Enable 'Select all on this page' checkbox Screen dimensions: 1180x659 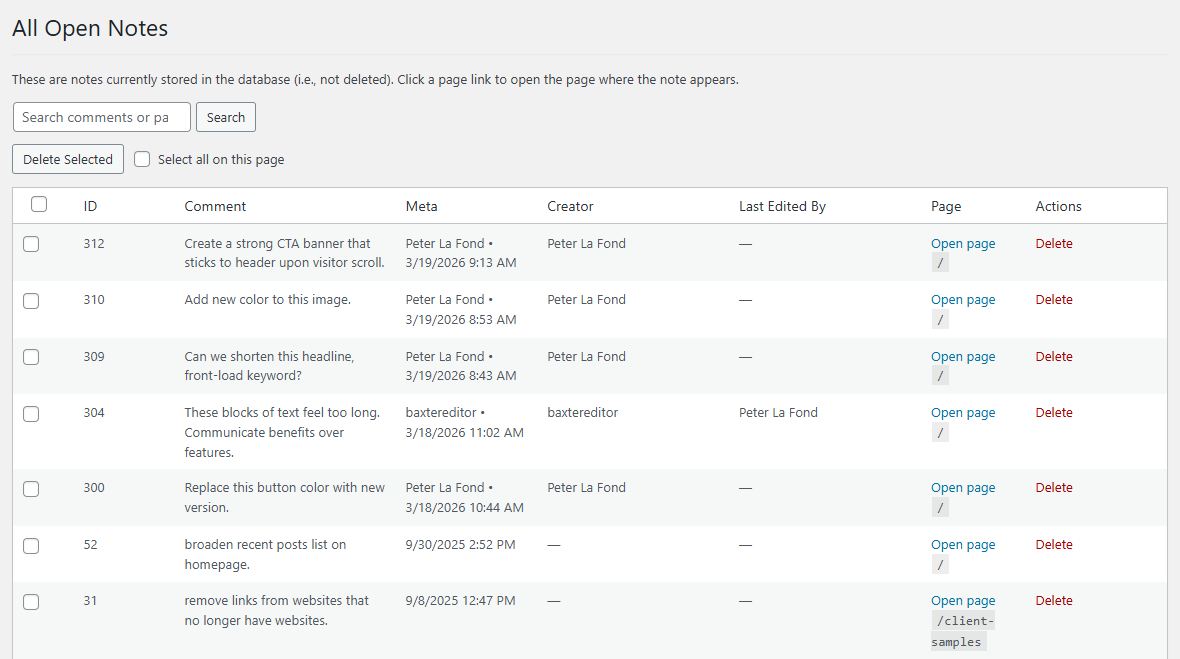coord(142,159)
